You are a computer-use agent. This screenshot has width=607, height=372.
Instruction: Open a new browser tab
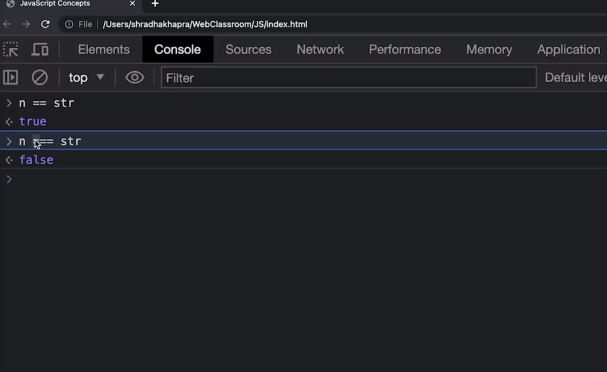(x=155, y=4)
